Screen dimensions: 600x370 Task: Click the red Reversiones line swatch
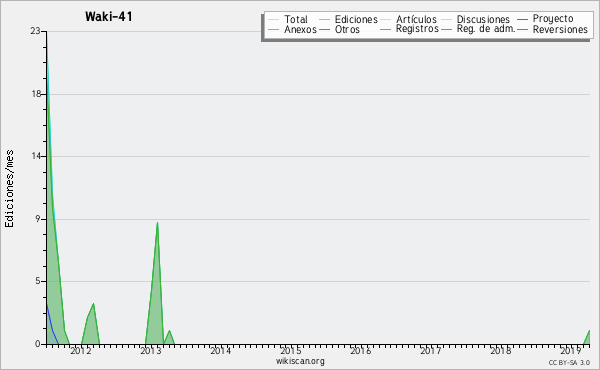[522, 29]
